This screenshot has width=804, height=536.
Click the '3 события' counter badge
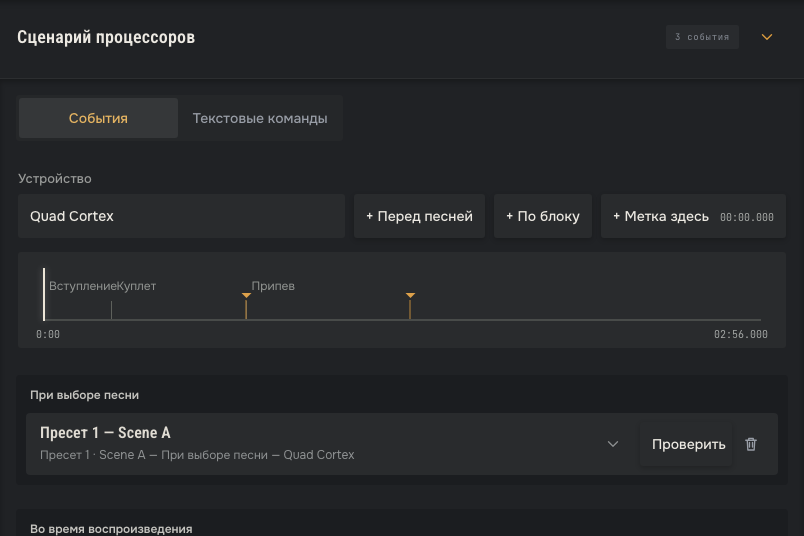(x=702, y=37)
